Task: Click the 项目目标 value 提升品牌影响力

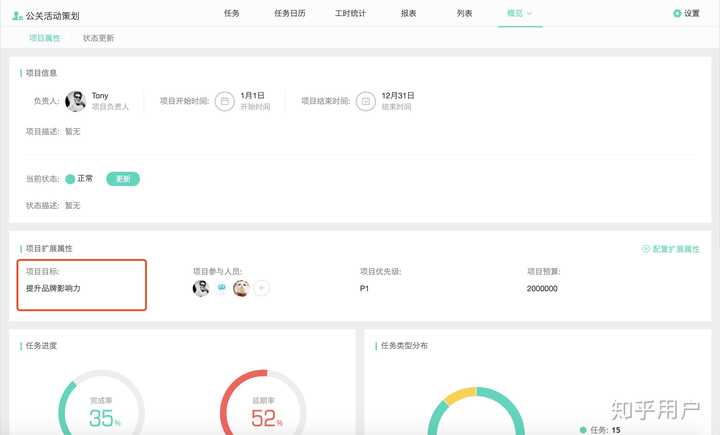Action: (x=53, y=288)
